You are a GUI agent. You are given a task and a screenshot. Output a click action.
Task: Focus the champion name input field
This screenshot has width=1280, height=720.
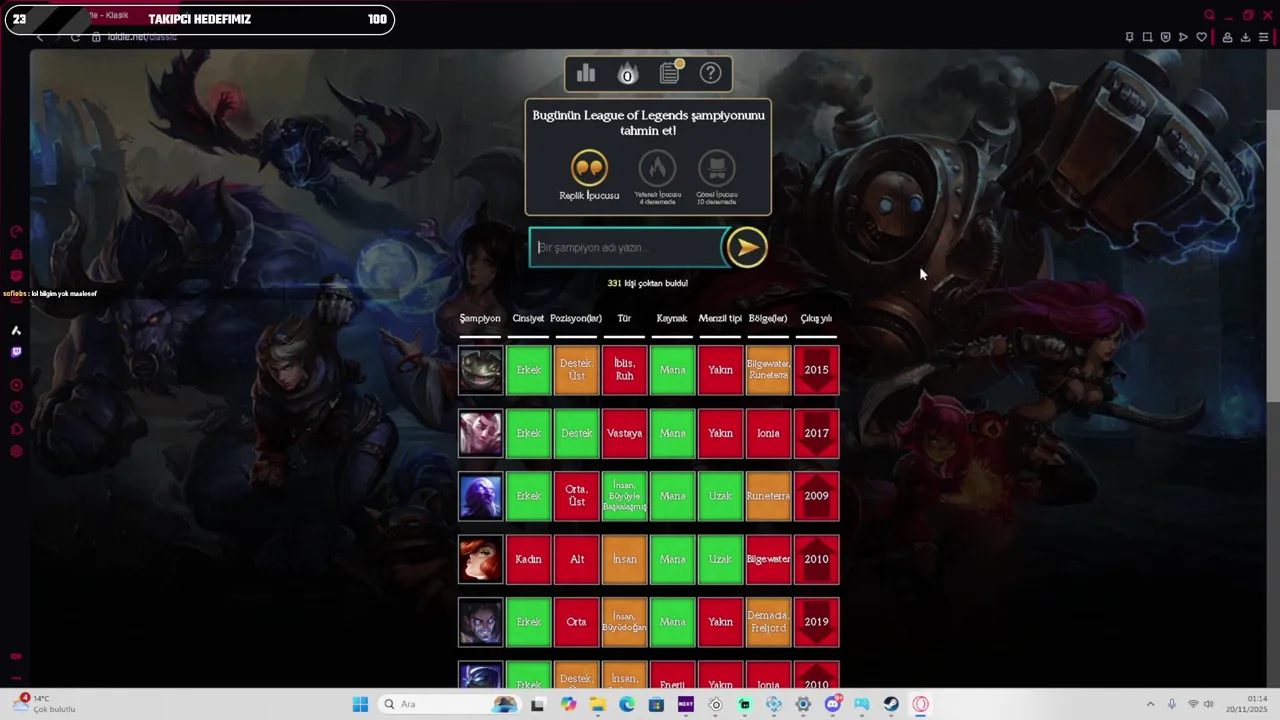[x=628, y=248]
